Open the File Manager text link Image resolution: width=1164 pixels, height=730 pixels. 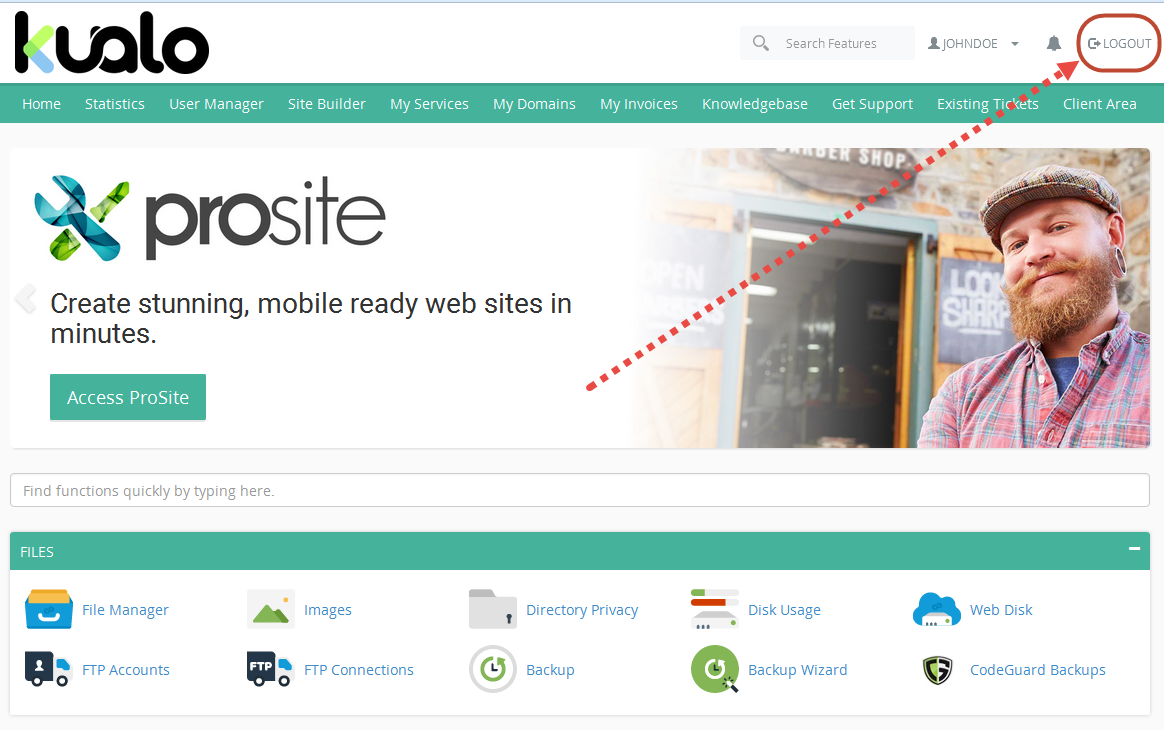point(125,610)
